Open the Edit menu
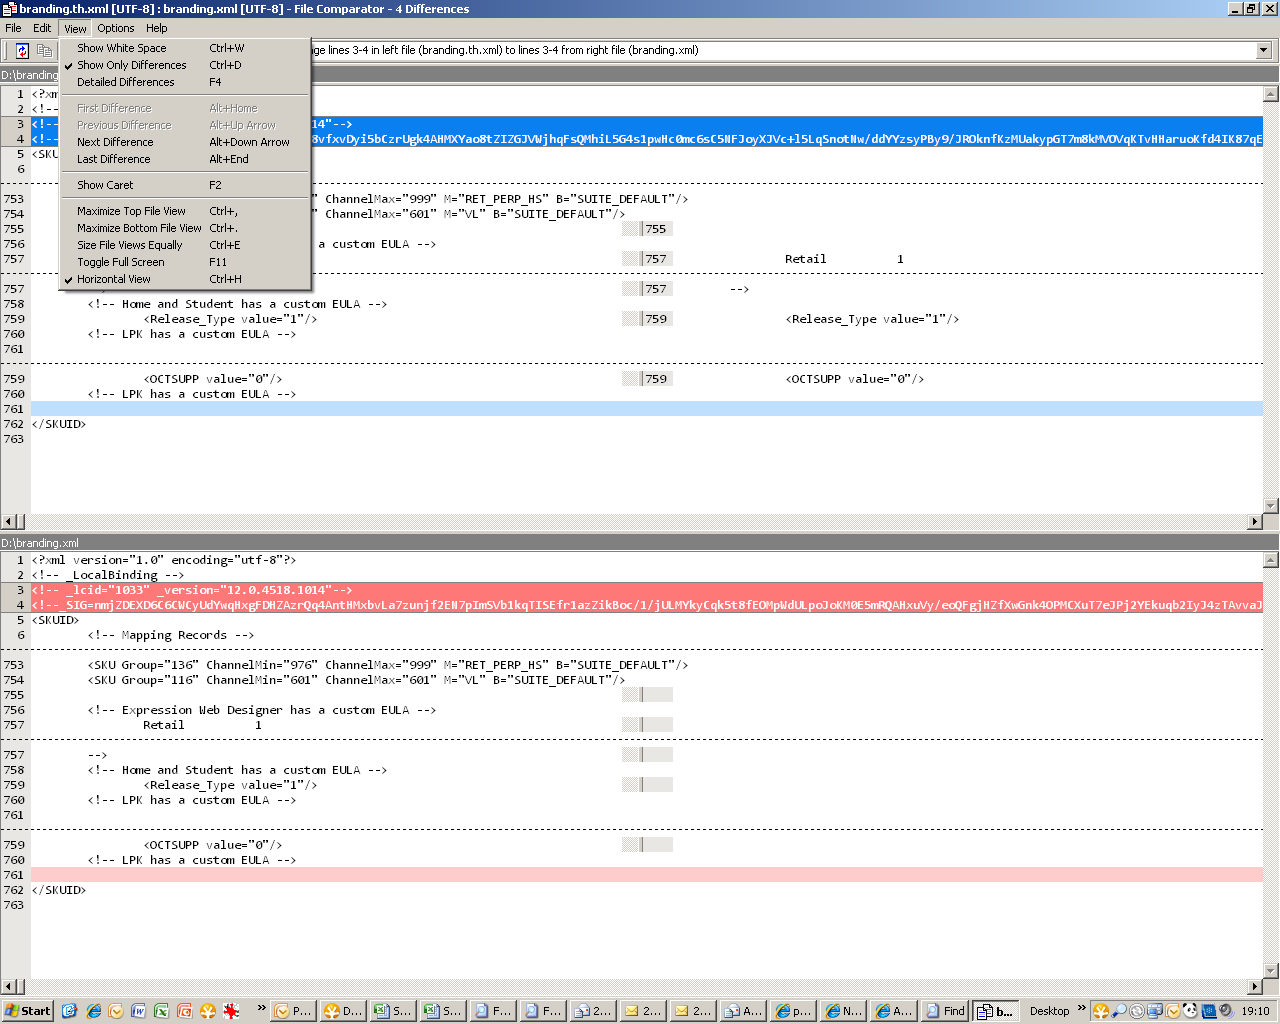 [42, 28]
